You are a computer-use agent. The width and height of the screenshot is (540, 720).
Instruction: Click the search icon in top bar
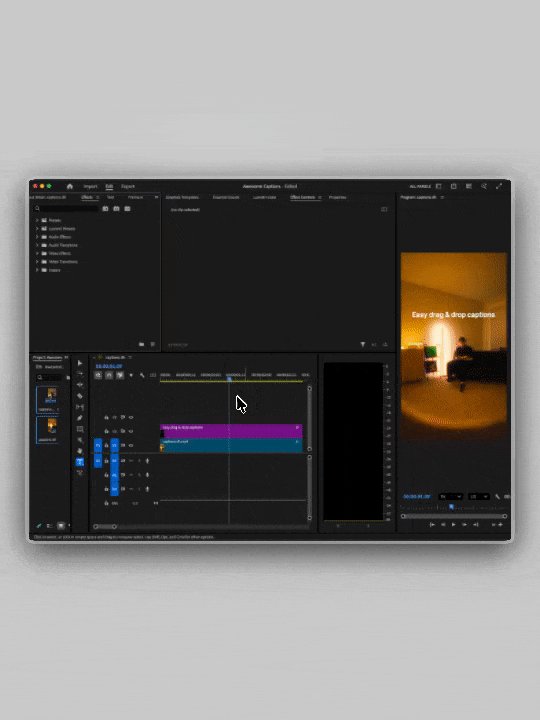[484, 186]
